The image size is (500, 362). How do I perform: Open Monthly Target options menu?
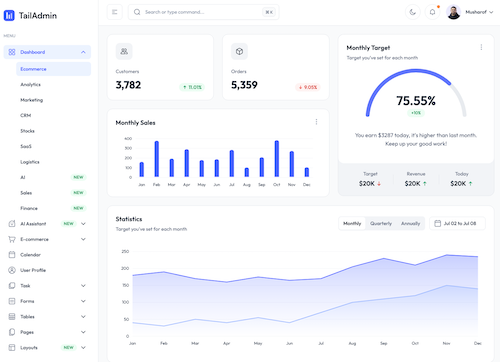click(x=481, y=47)
